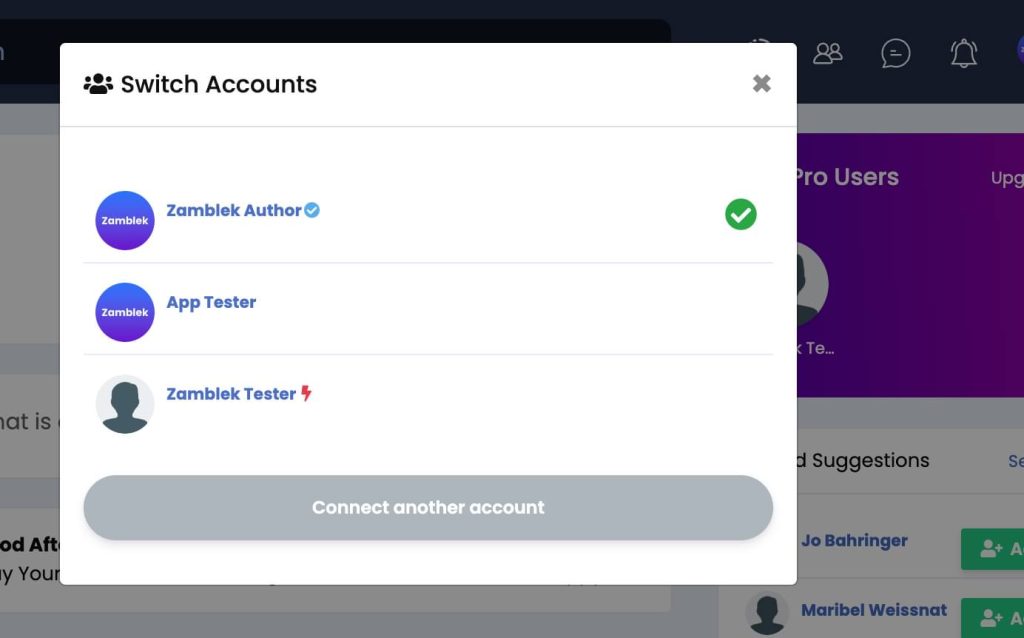Add Maribel Weissnat as a friend

pos(992,617)
